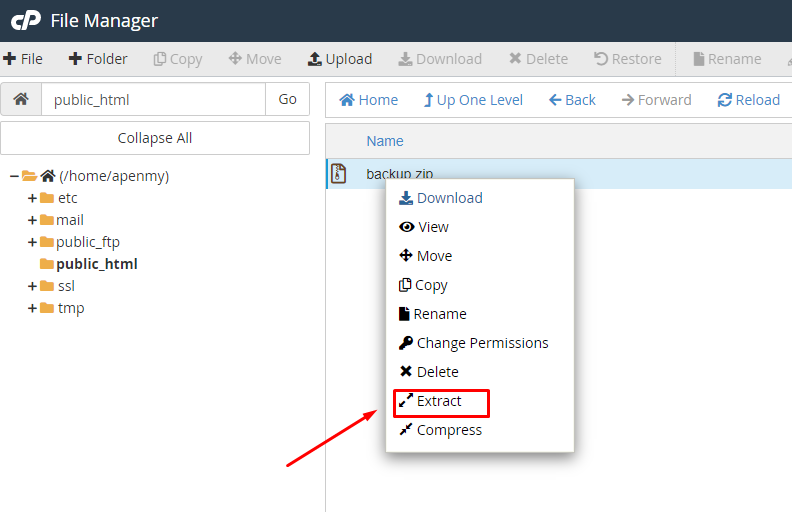Click Upload in the top toolbar
792x512 pixels.
click(x=339, y=59)
